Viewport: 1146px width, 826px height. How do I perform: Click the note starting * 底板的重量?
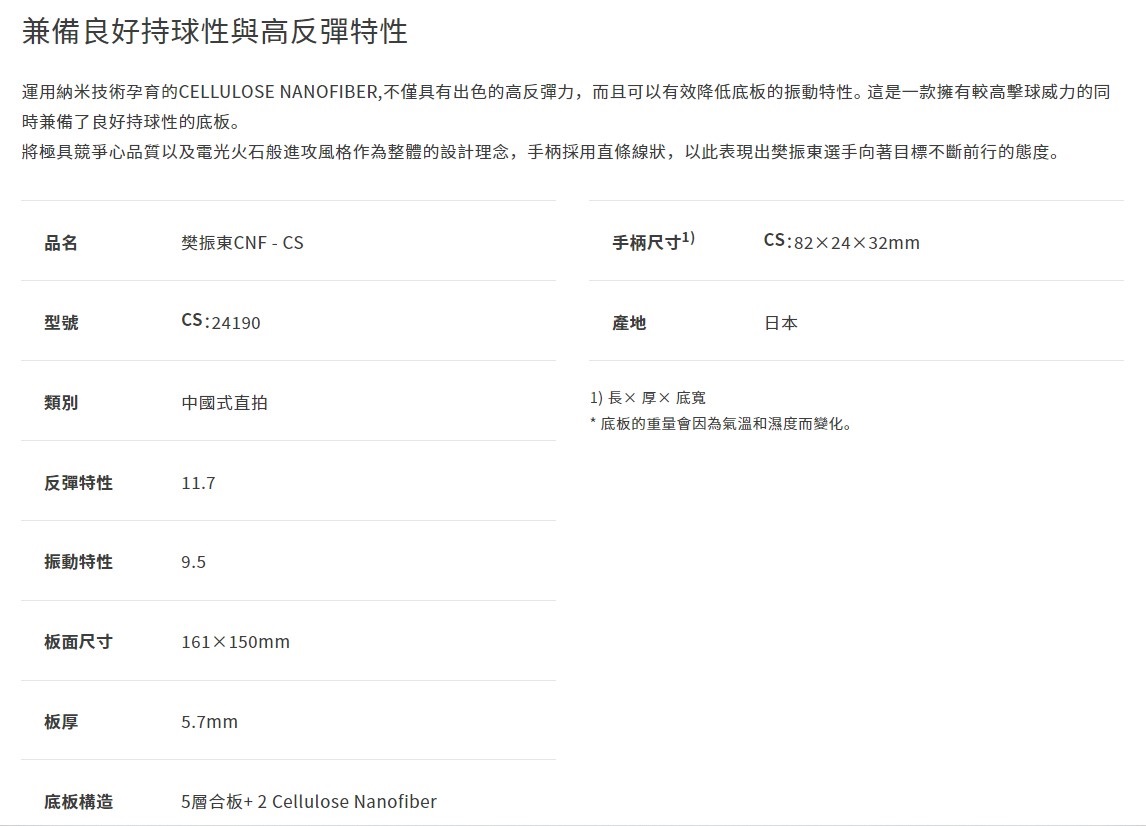[721, 424]
